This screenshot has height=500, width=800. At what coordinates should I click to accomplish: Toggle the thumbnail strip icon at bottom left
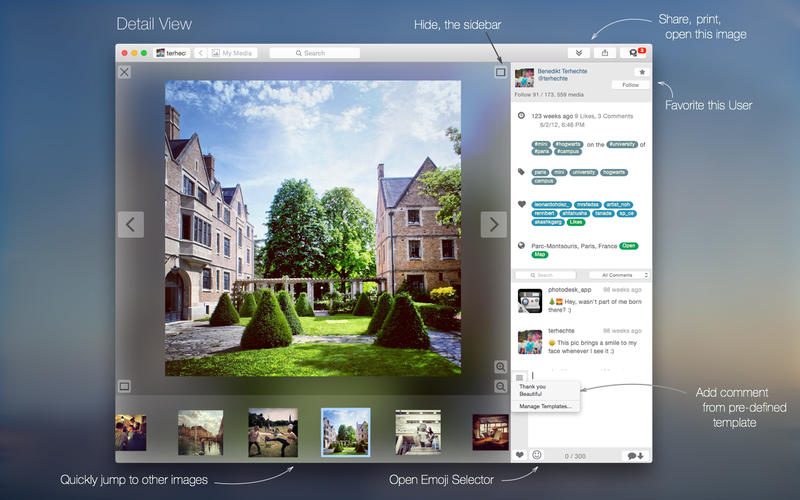(124, 386)
